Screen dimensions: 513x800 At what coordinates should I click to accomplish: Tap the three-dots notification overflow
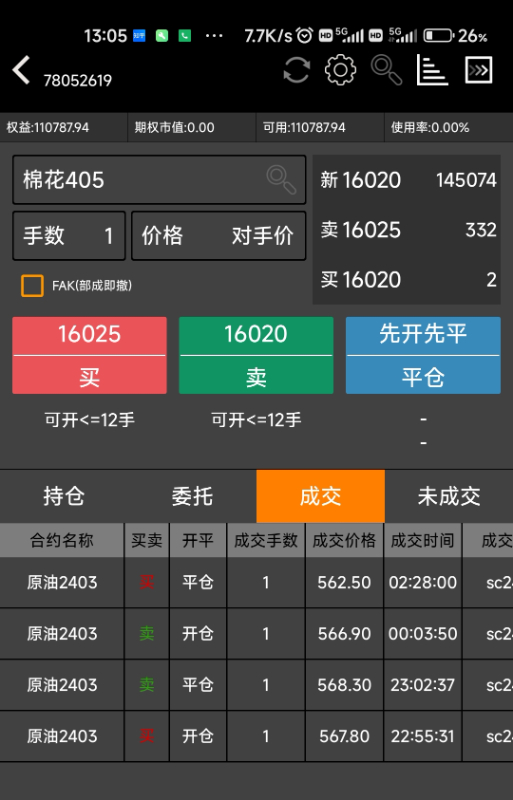tap(214, 36)
